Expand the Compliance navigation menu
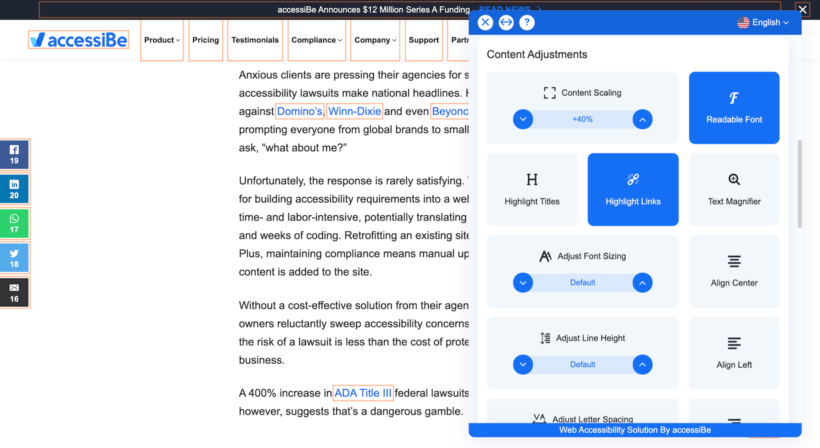Screen dimensions: 820x448 (316, 40)
